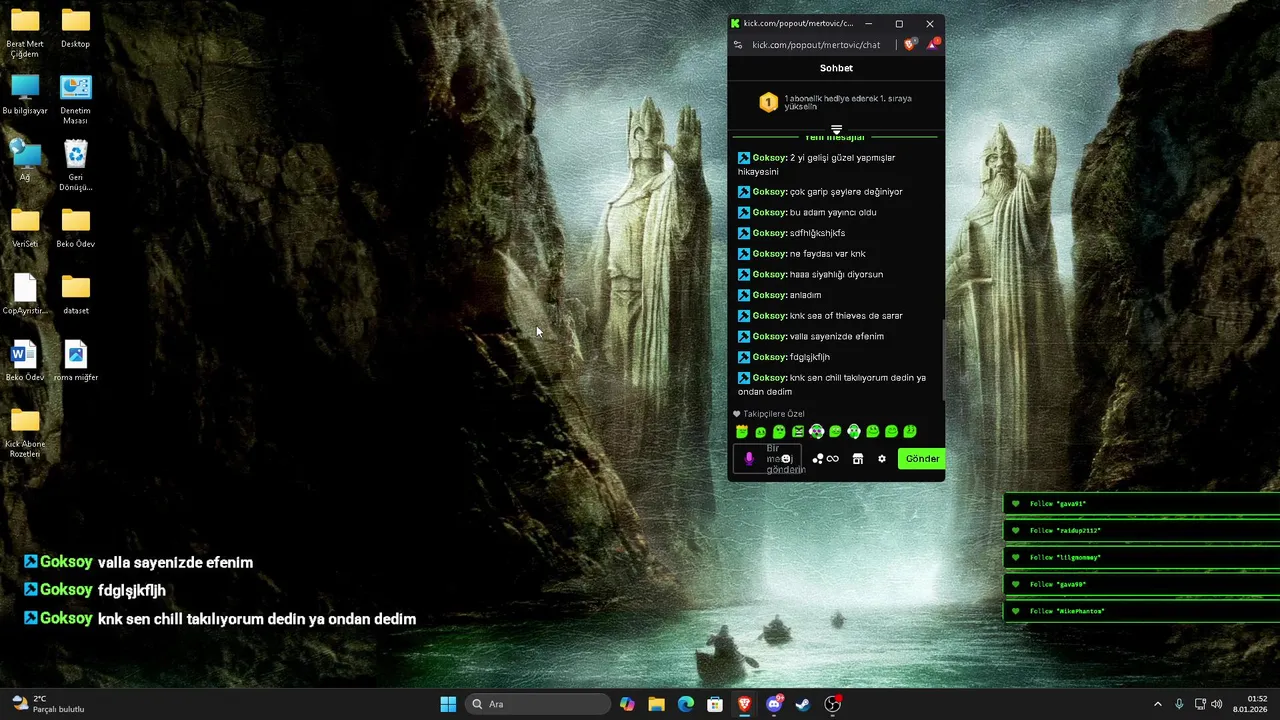This screenshot has width=1280, height=720.
Task: Open site settings icon left of URL
Action: point(738,45)
